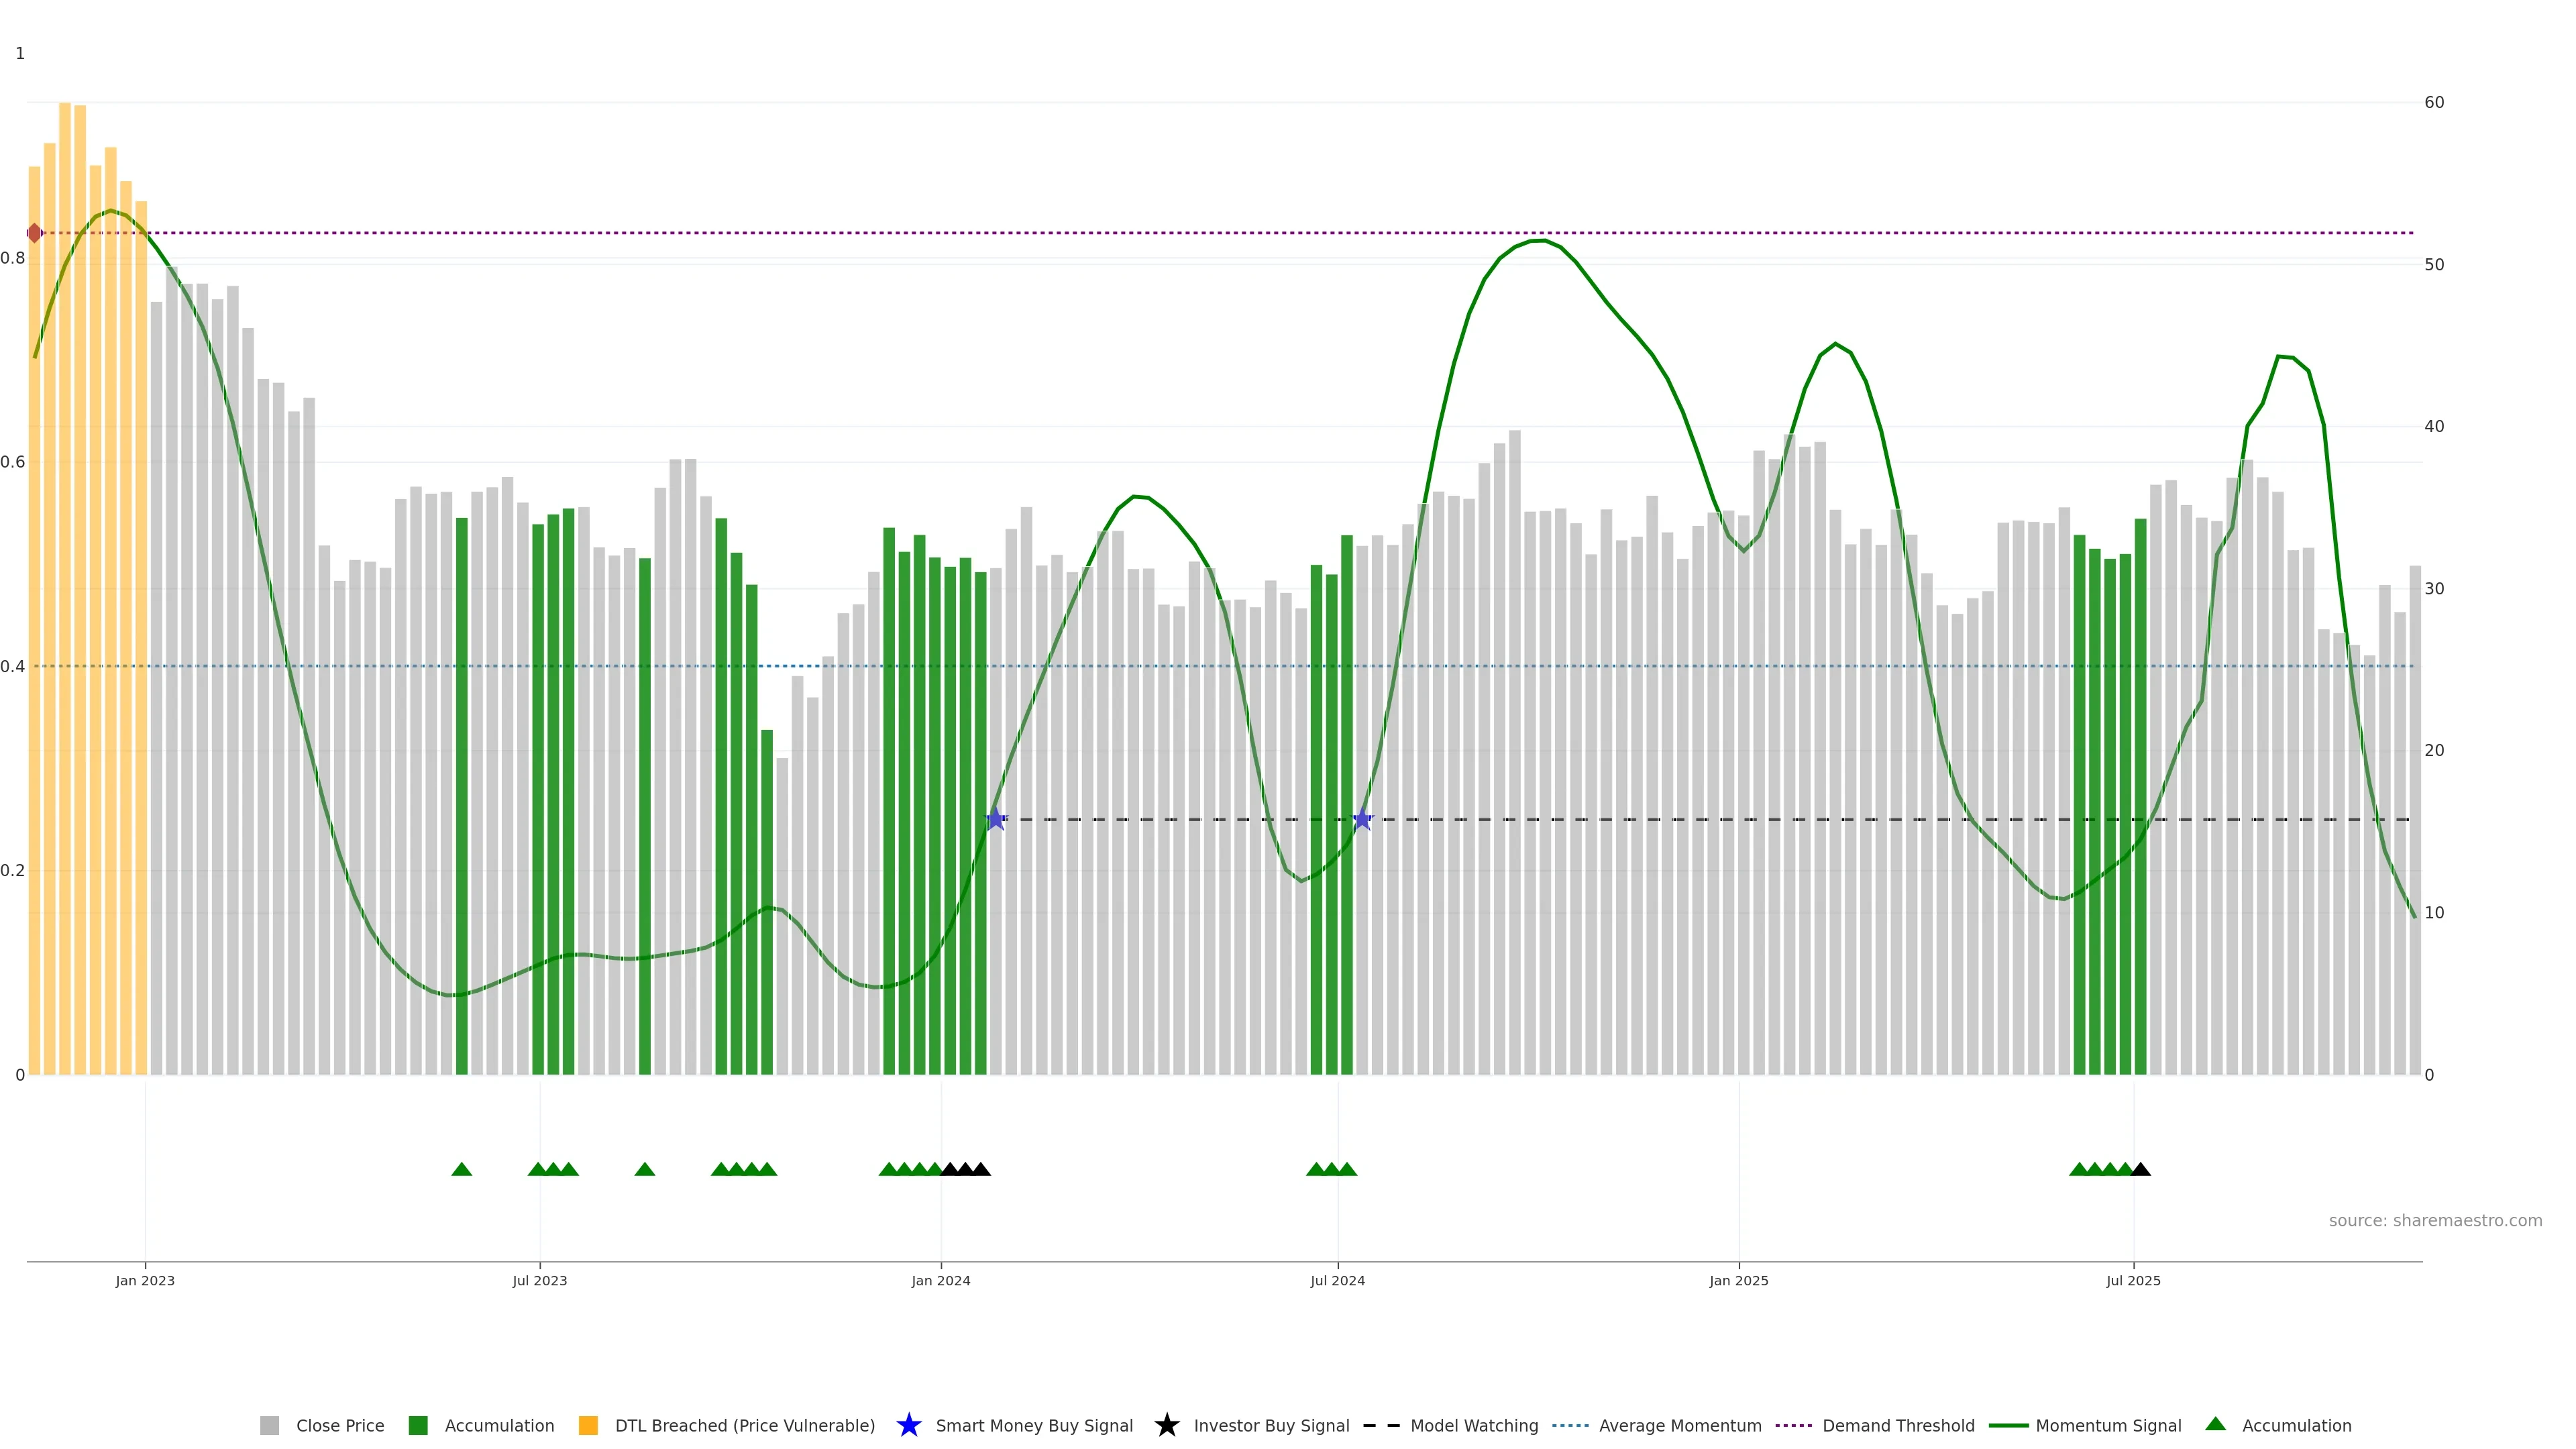The width and height of the screenshot is (2576, 1449).
Task: Click the green Accumulation triangle legend icon
Action: 2215,1424
